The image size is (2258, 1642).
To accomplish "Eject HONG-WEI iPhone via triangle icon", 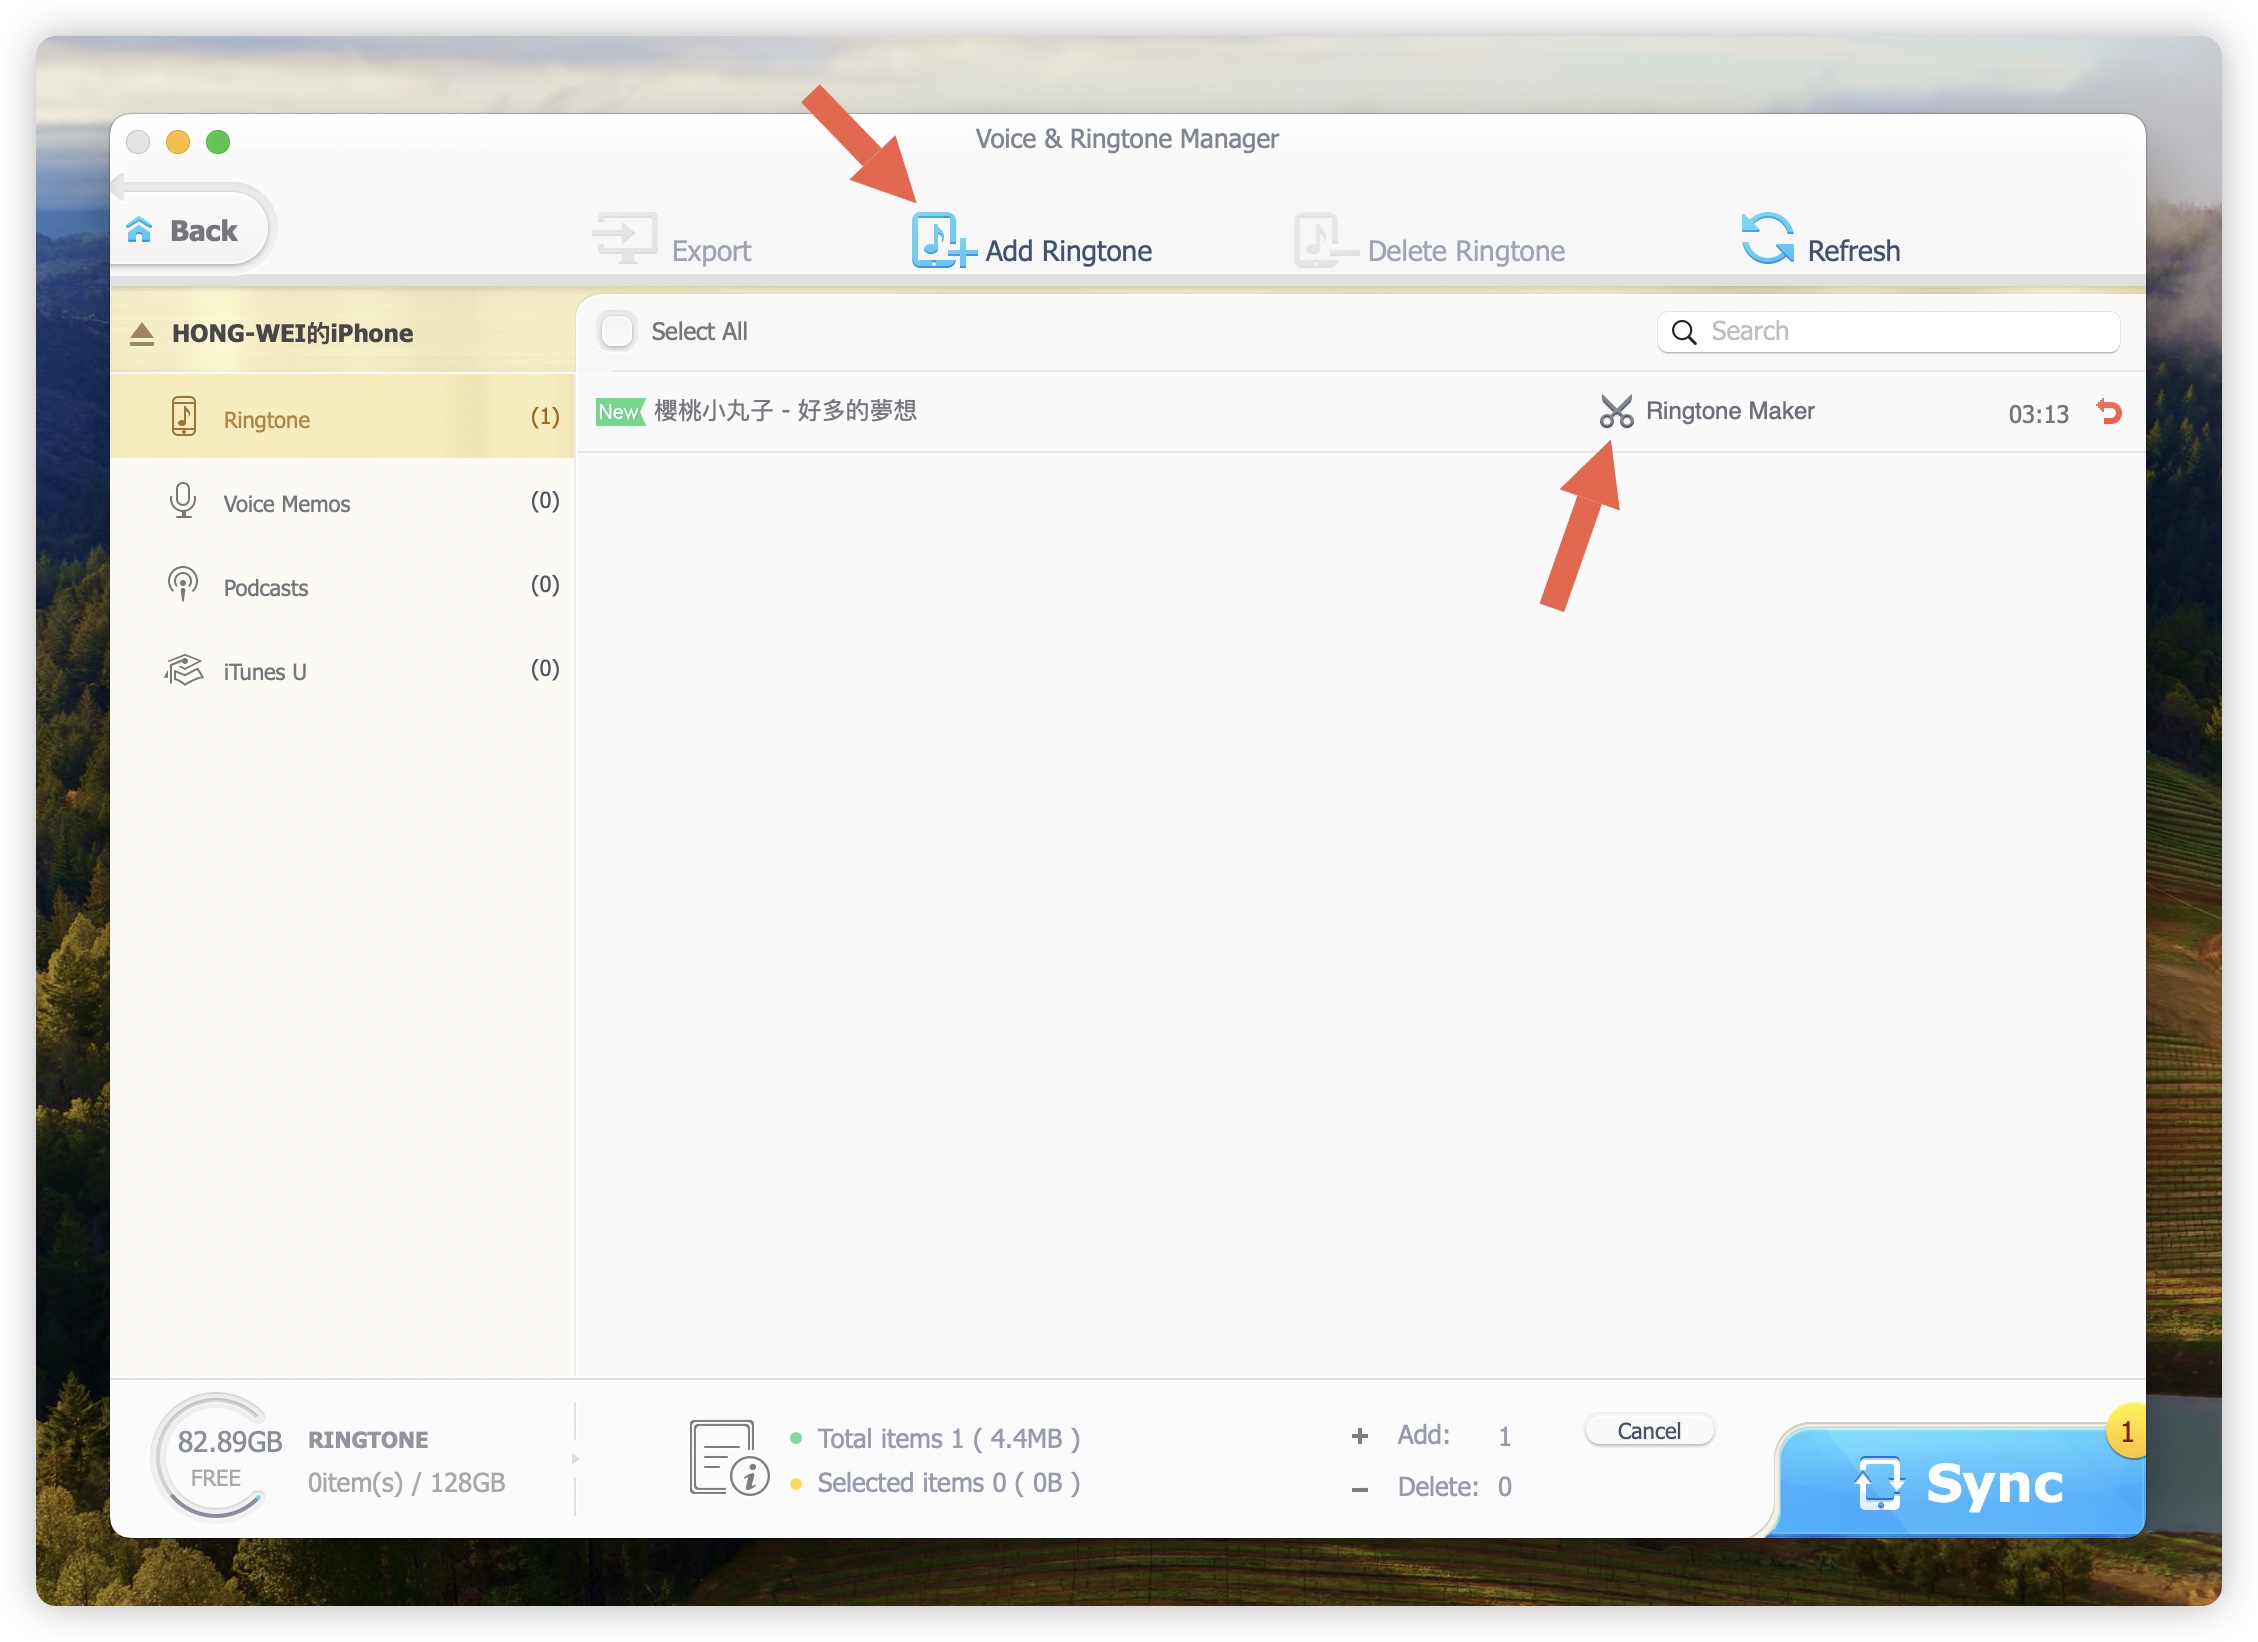I will tap(142, 334).
